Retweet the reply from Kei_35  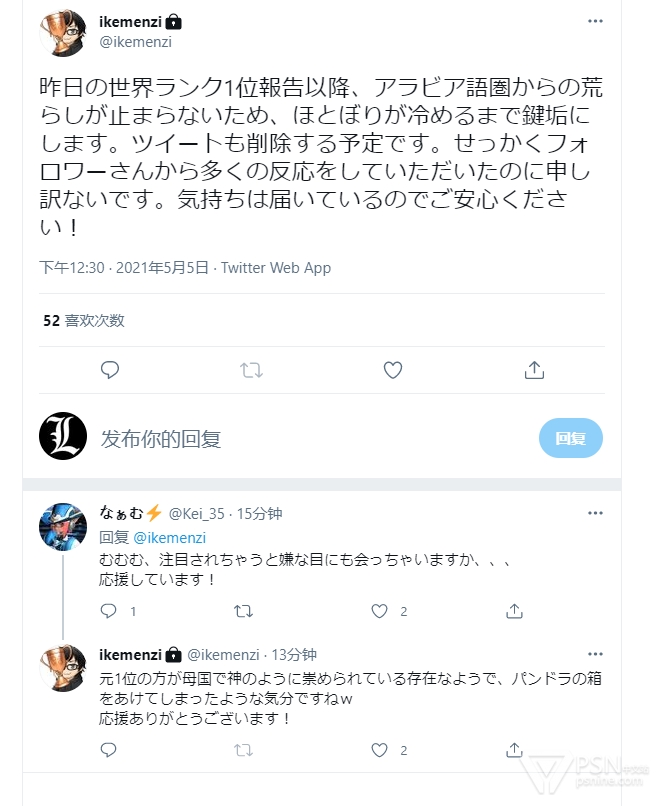pos(243,610)
